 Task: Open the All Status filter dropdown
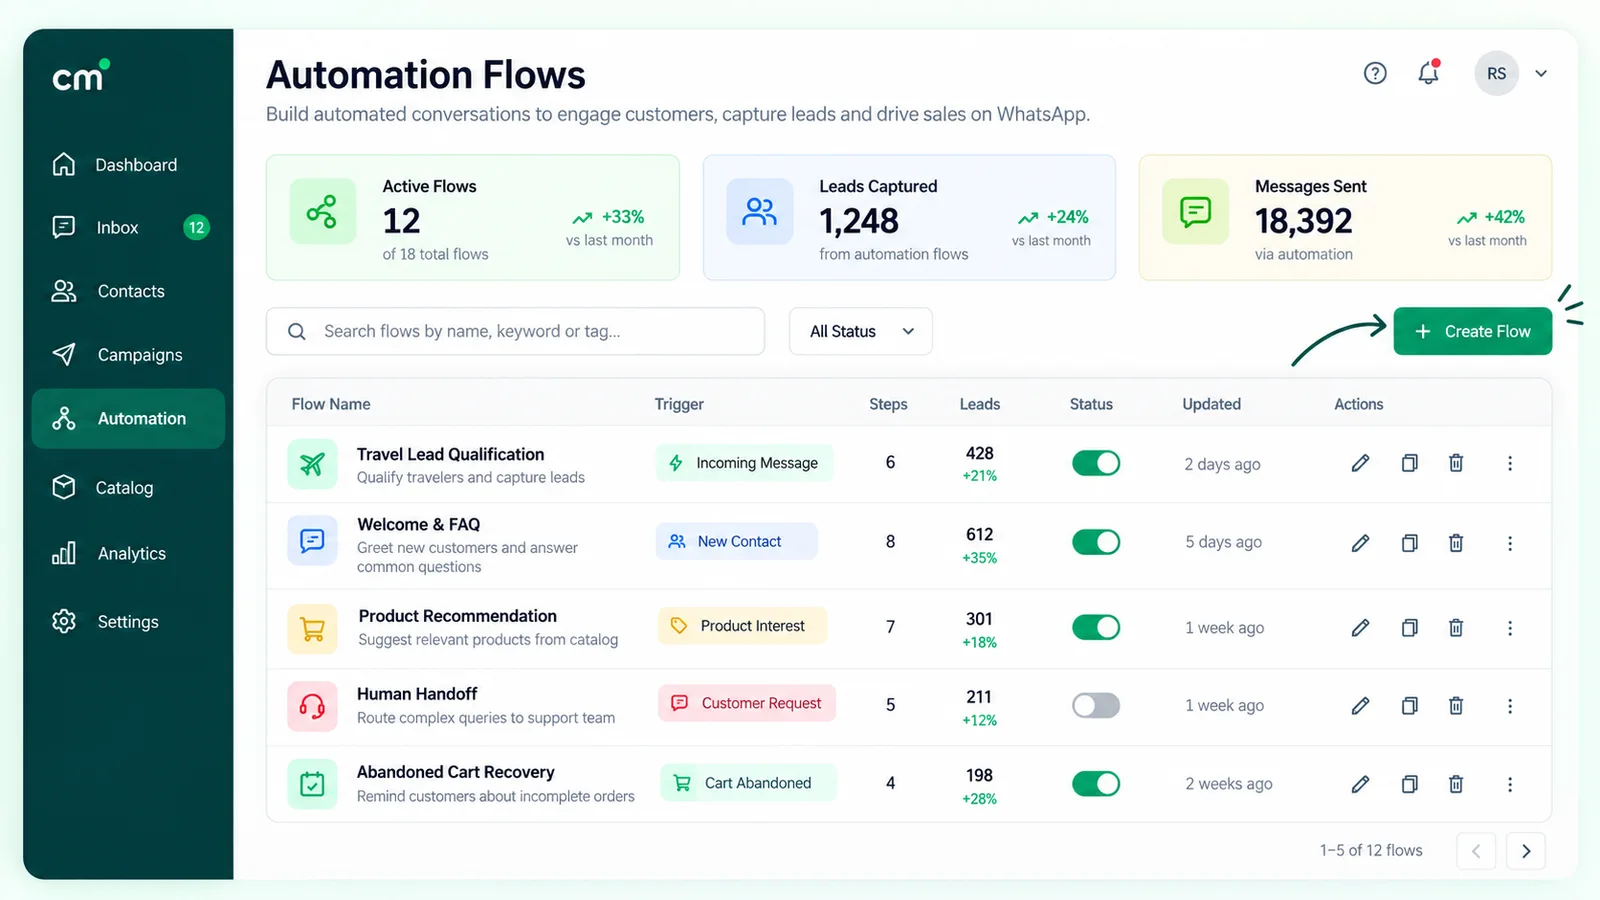(861, 331)
